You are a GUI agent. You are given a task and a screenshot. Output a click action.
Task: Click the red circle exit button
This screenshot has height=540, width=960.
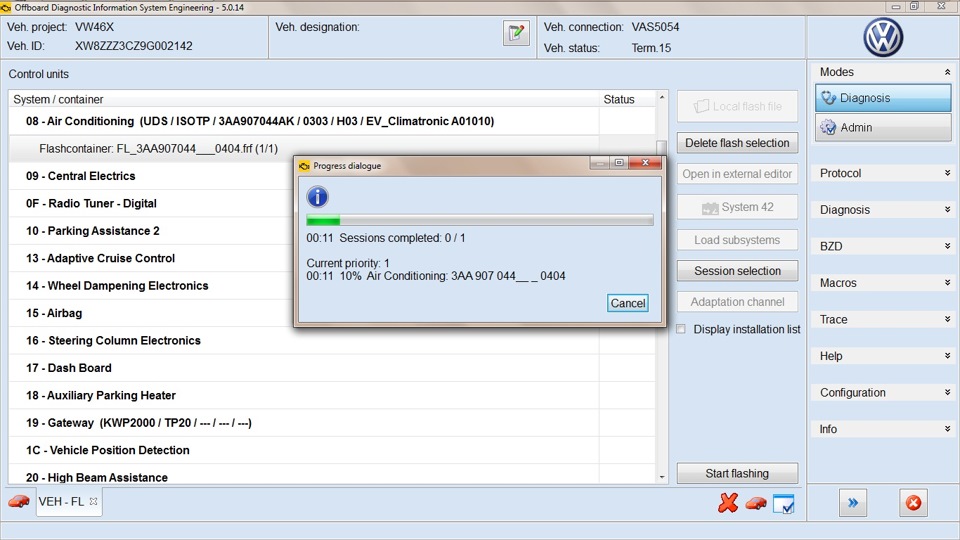(x=913, y=503)
